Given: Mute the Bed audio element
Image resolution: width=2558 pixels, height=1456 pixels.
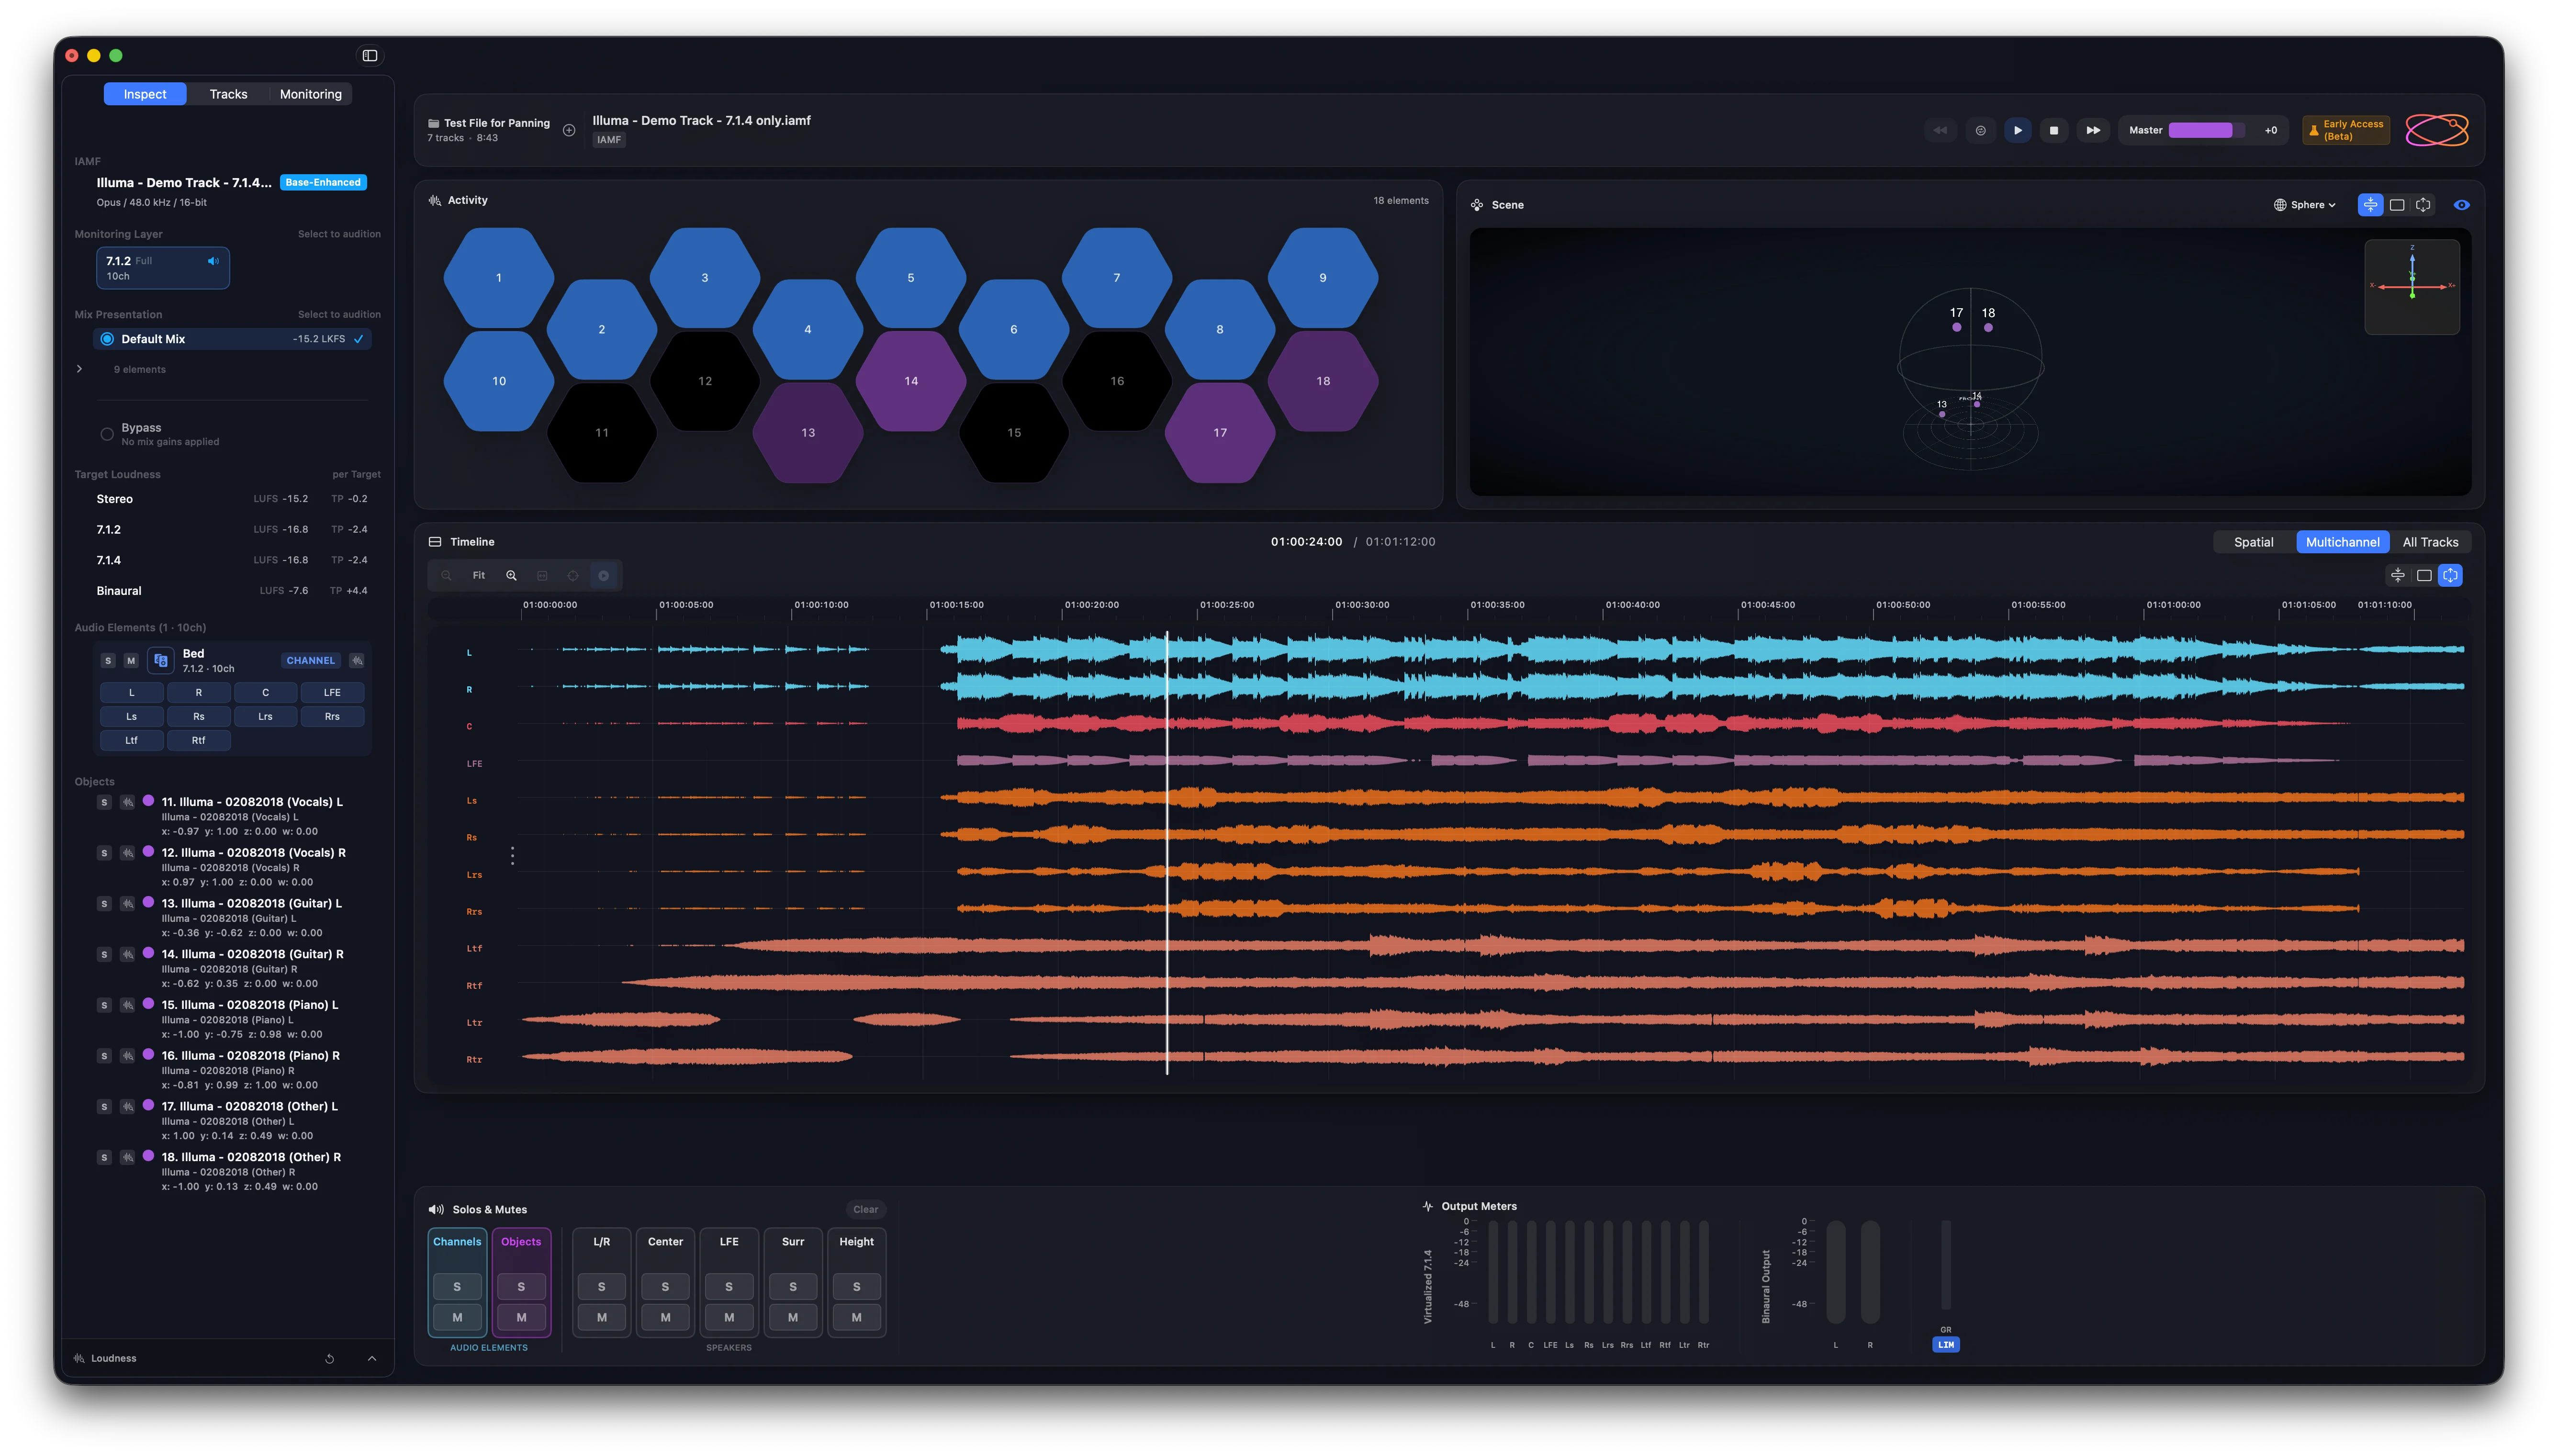Looking at the screenshot, I should (x=131, y=661).
